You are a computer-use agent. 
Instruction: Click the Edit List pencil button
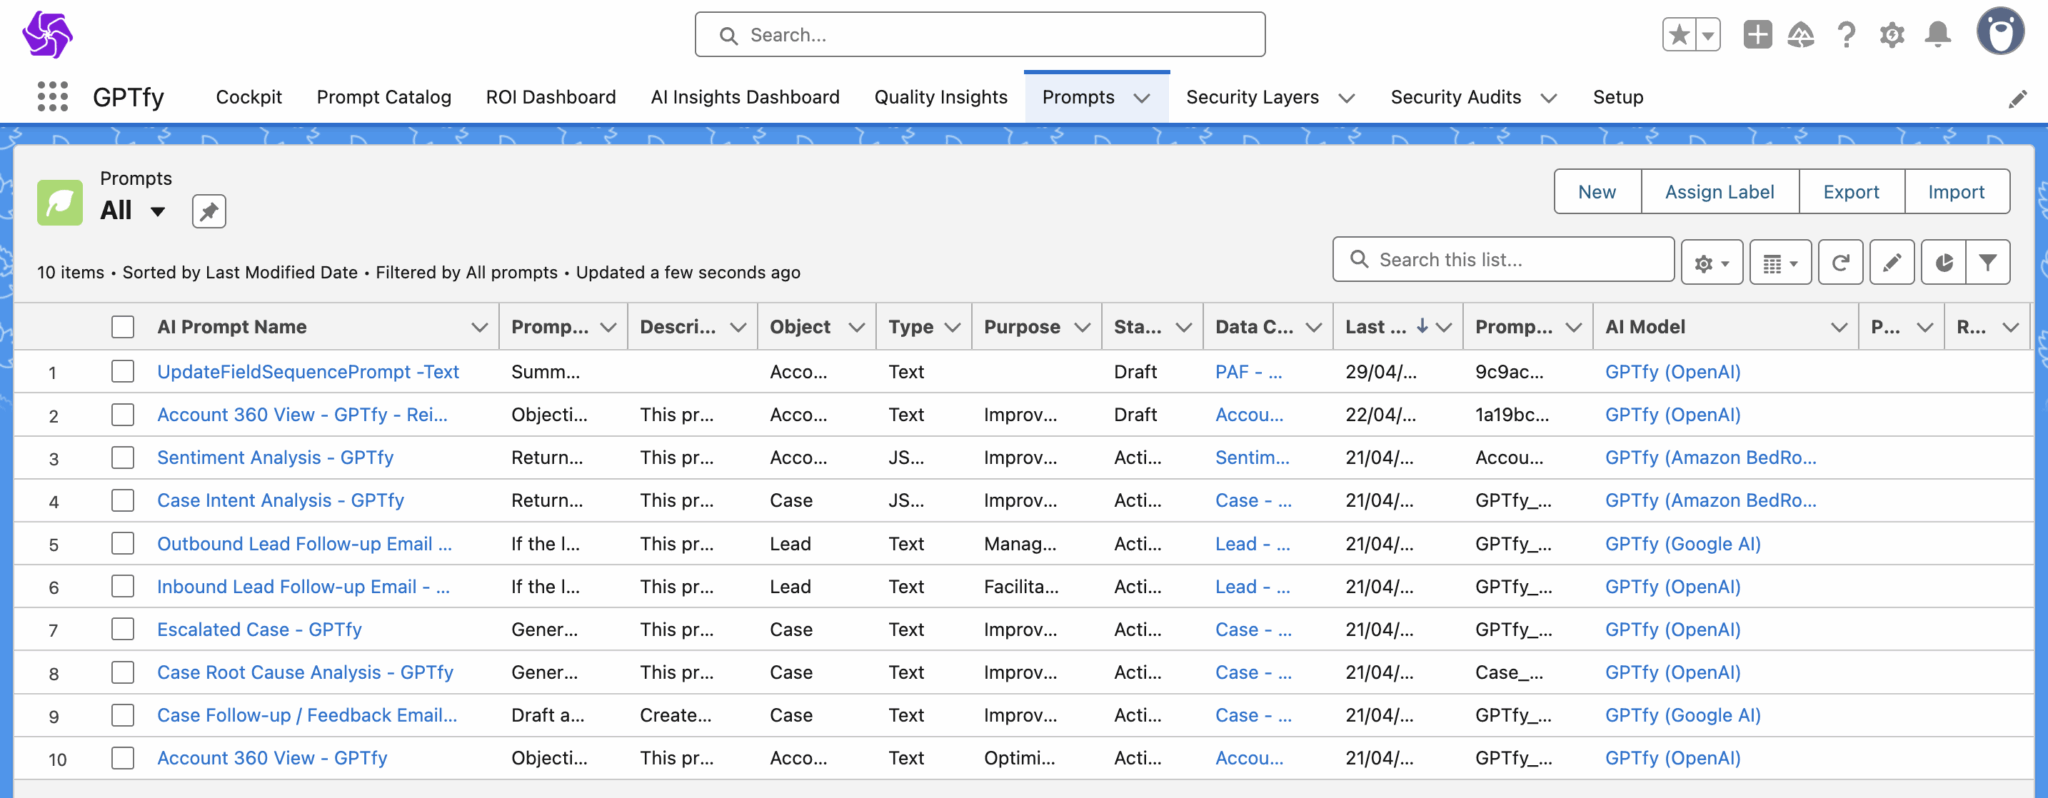pos(1892,262)
